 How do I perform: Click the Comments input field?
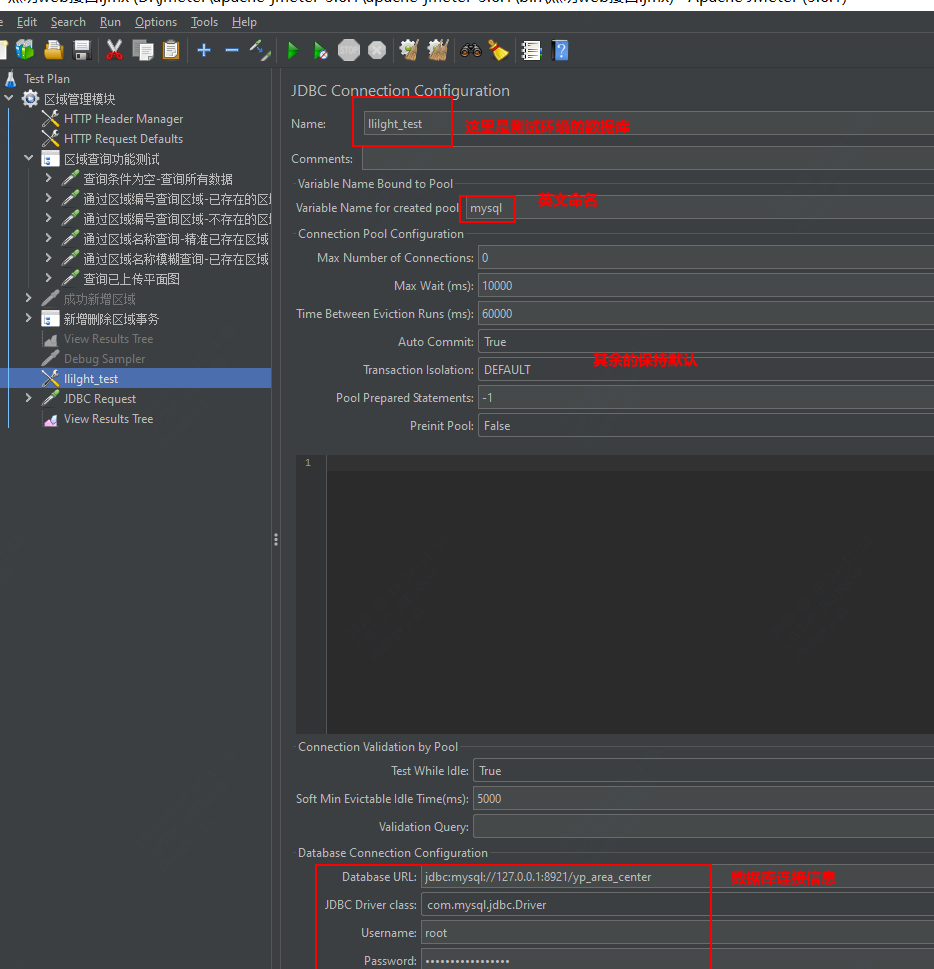click(x=648, y=159)
